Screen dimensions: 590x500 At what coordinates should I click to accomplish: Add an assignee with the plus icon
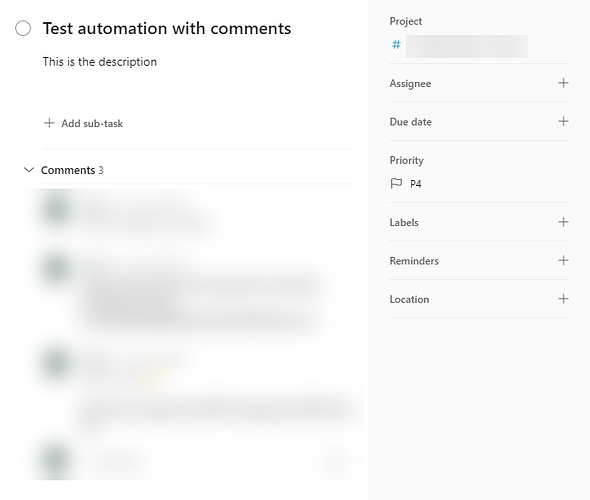(563, 83)
